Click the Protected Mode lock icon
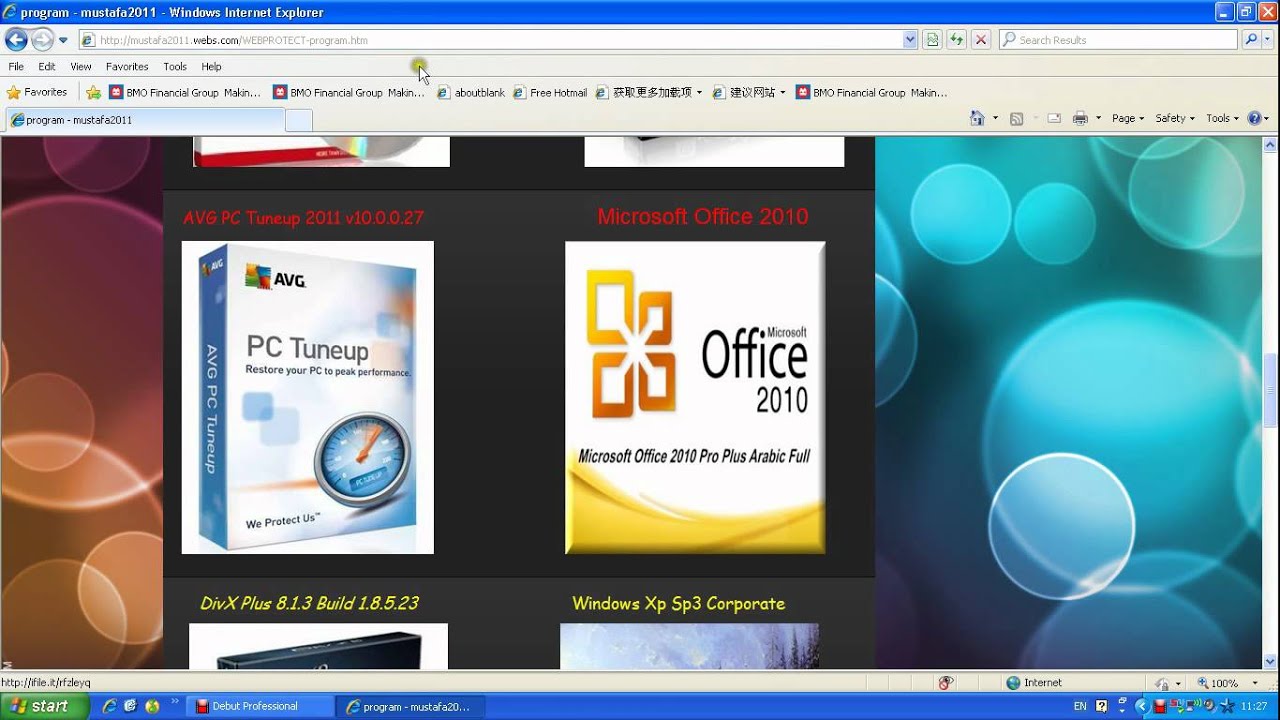Screen dimensions: 1280x720 (x=1162, y=683)
